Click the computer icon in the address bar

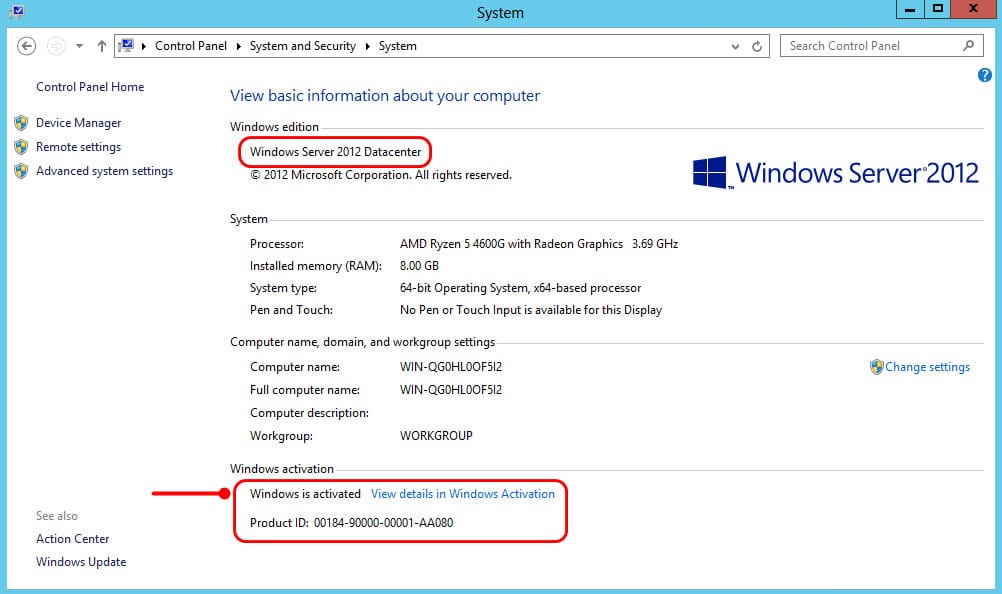127,46
